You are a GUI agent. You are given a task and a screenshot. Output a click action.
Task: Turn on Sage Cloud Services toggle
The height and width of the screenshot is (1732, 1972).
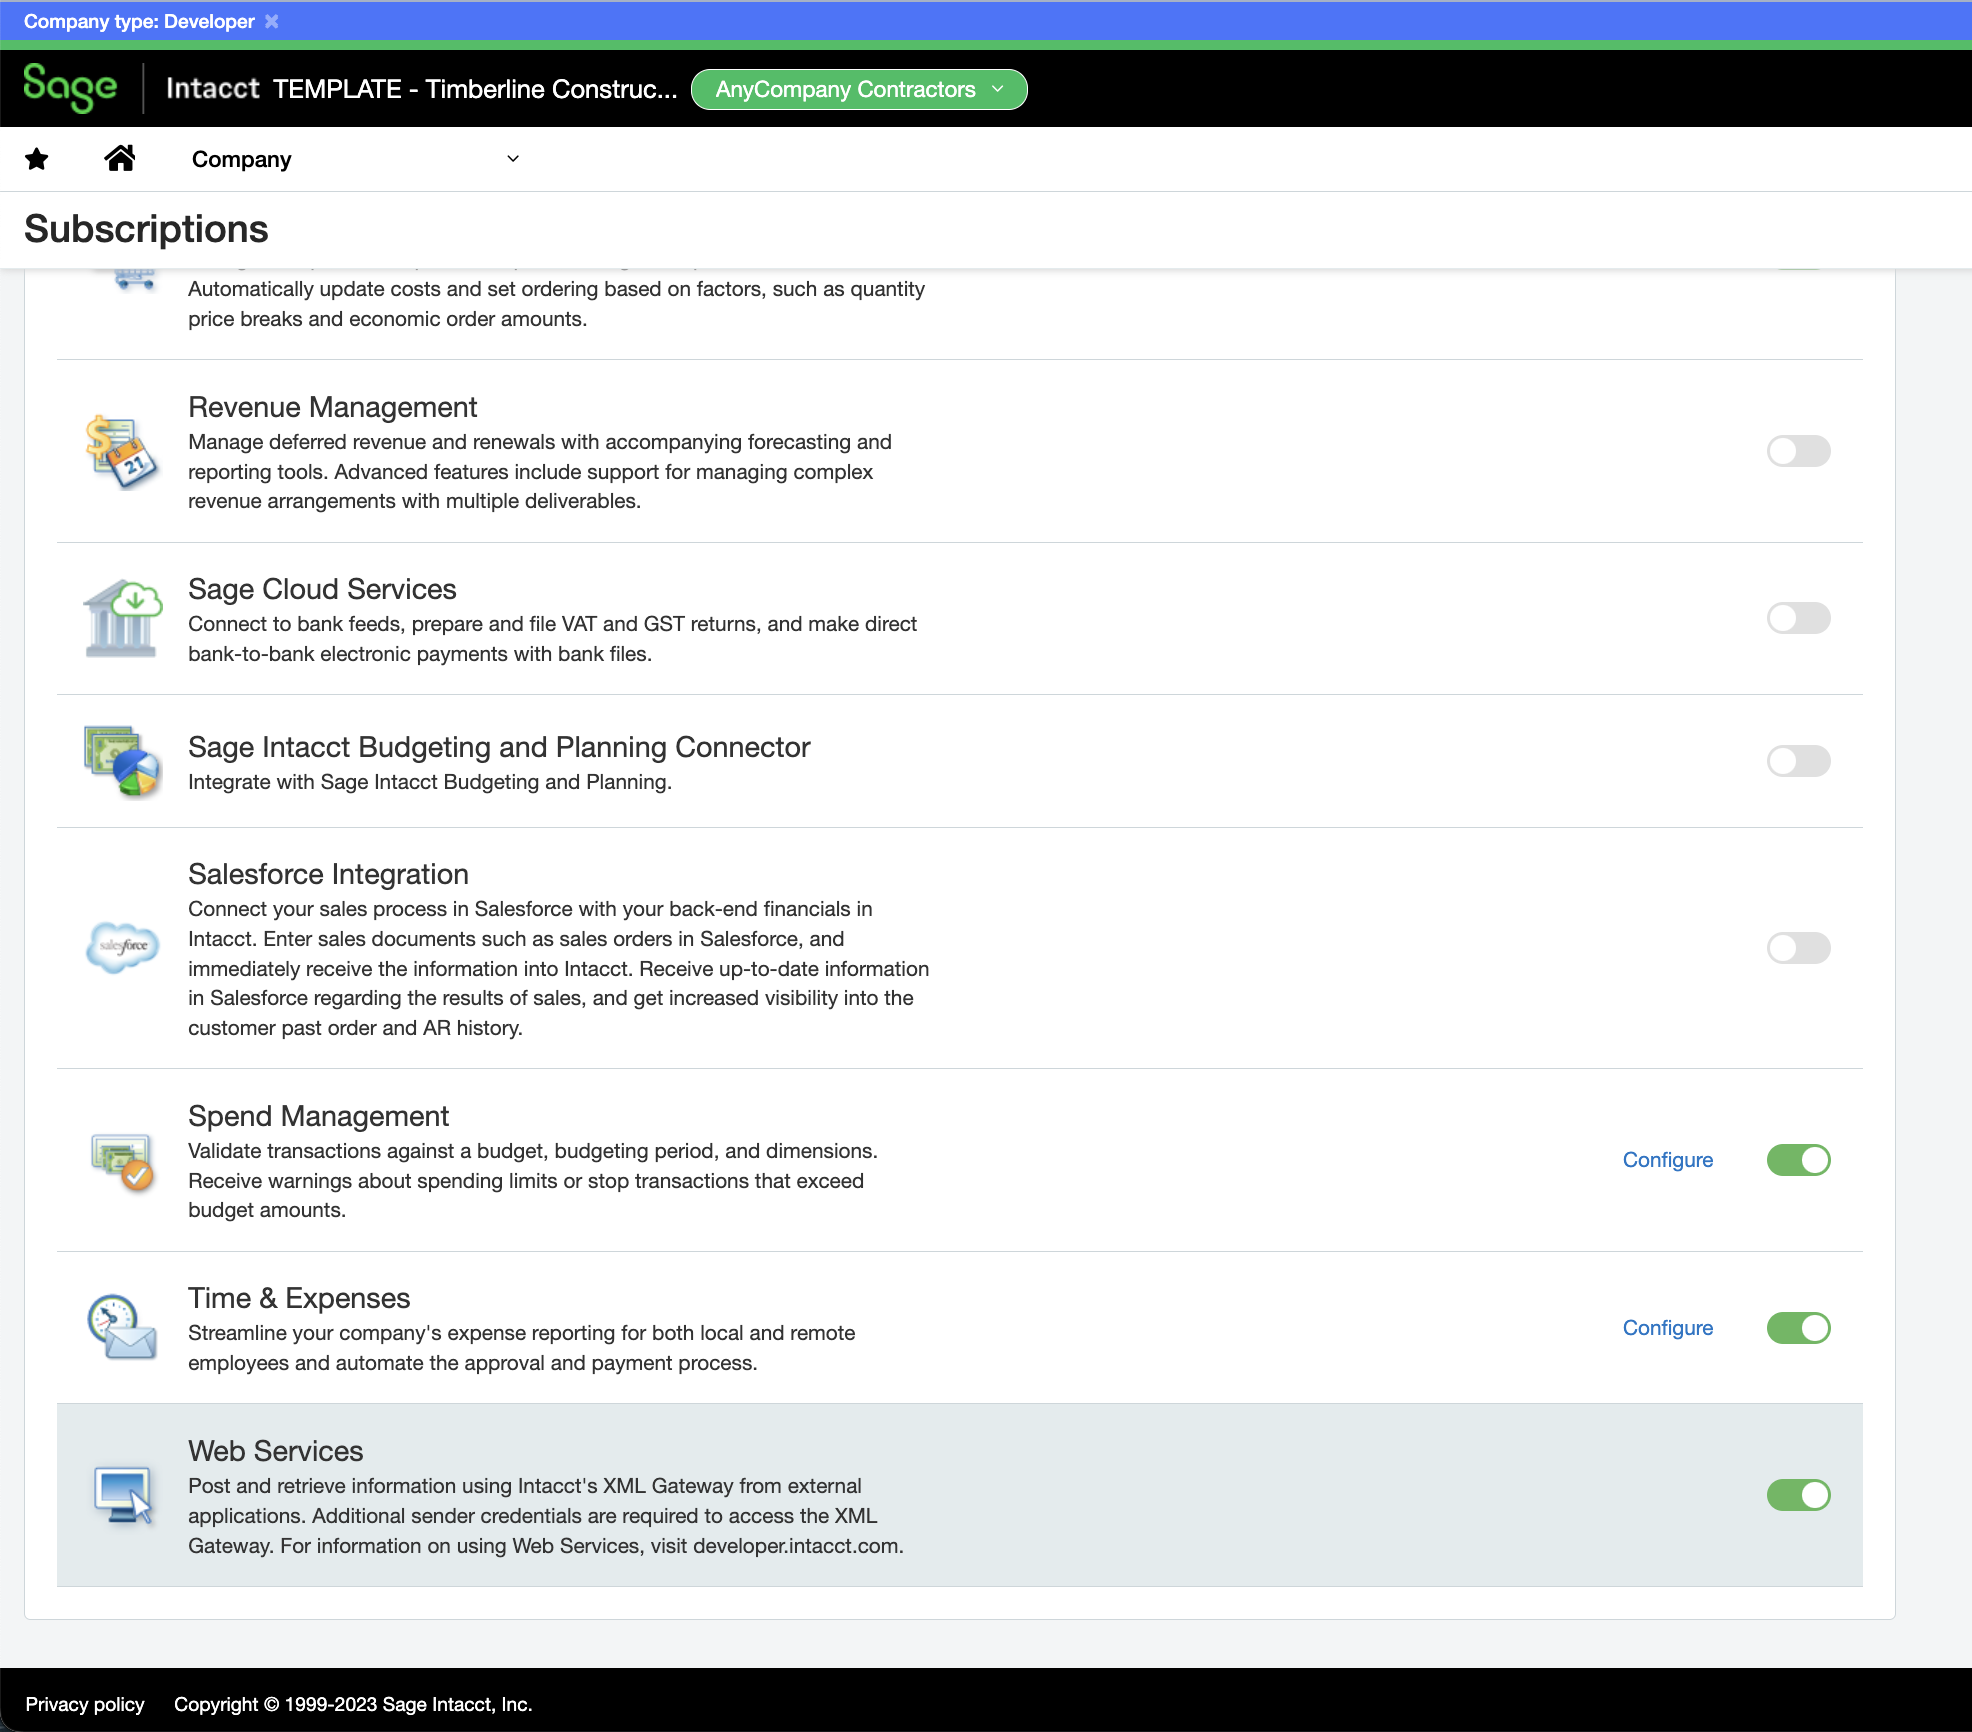[1798, 618]
